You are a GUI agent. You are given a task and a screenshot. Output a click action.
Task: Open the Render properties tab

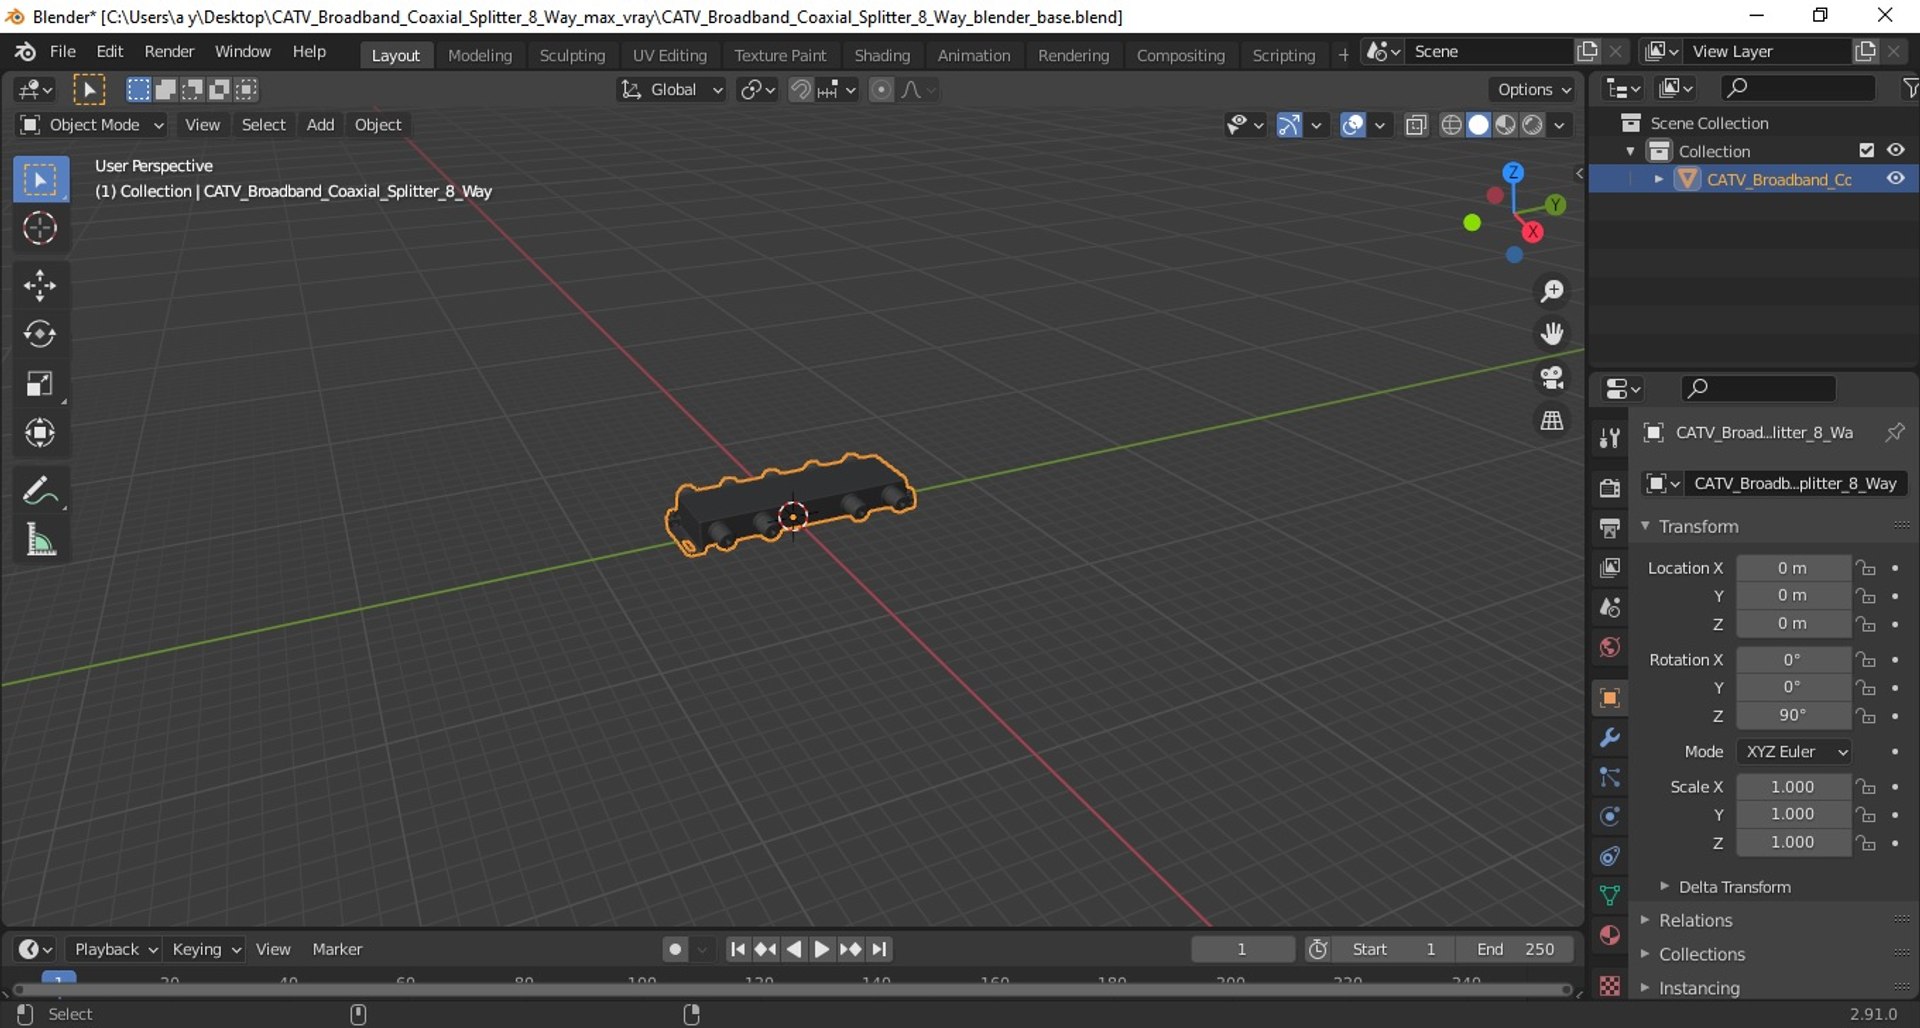point(1609,487)
